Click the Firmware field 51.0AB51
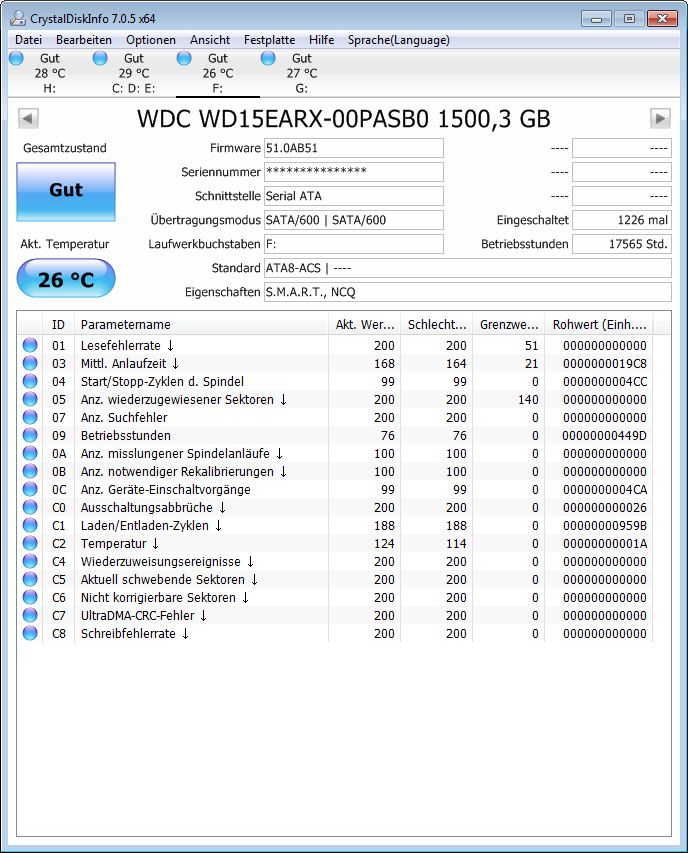688x853 pixels. click(x=354, y=148)
